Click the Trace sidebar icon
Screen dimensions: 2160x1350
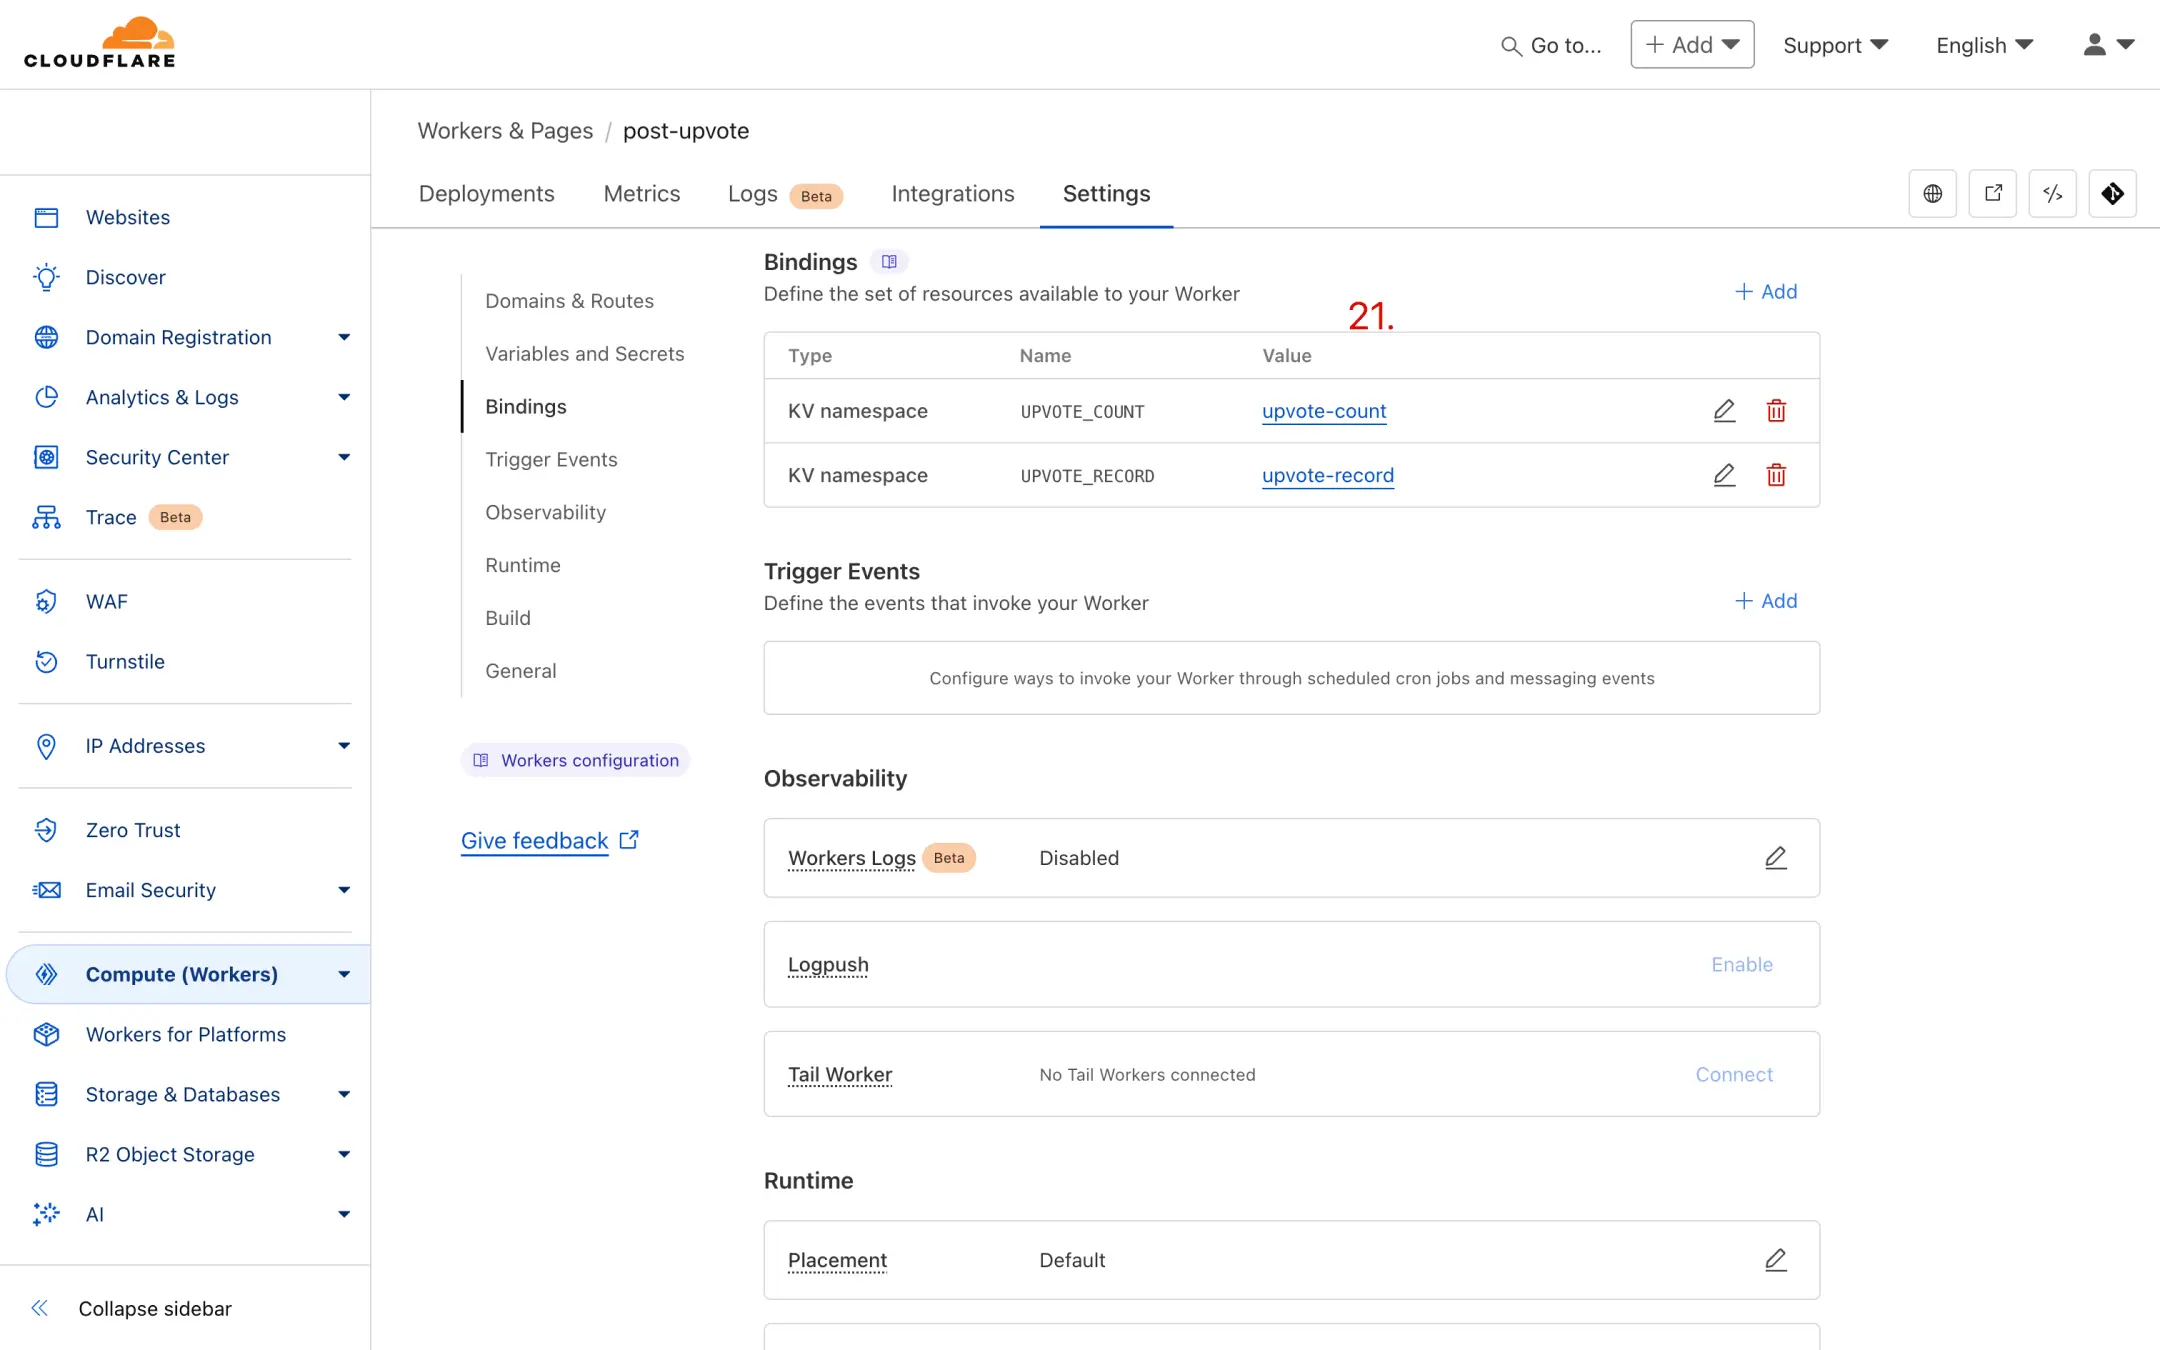click(46, 518)
